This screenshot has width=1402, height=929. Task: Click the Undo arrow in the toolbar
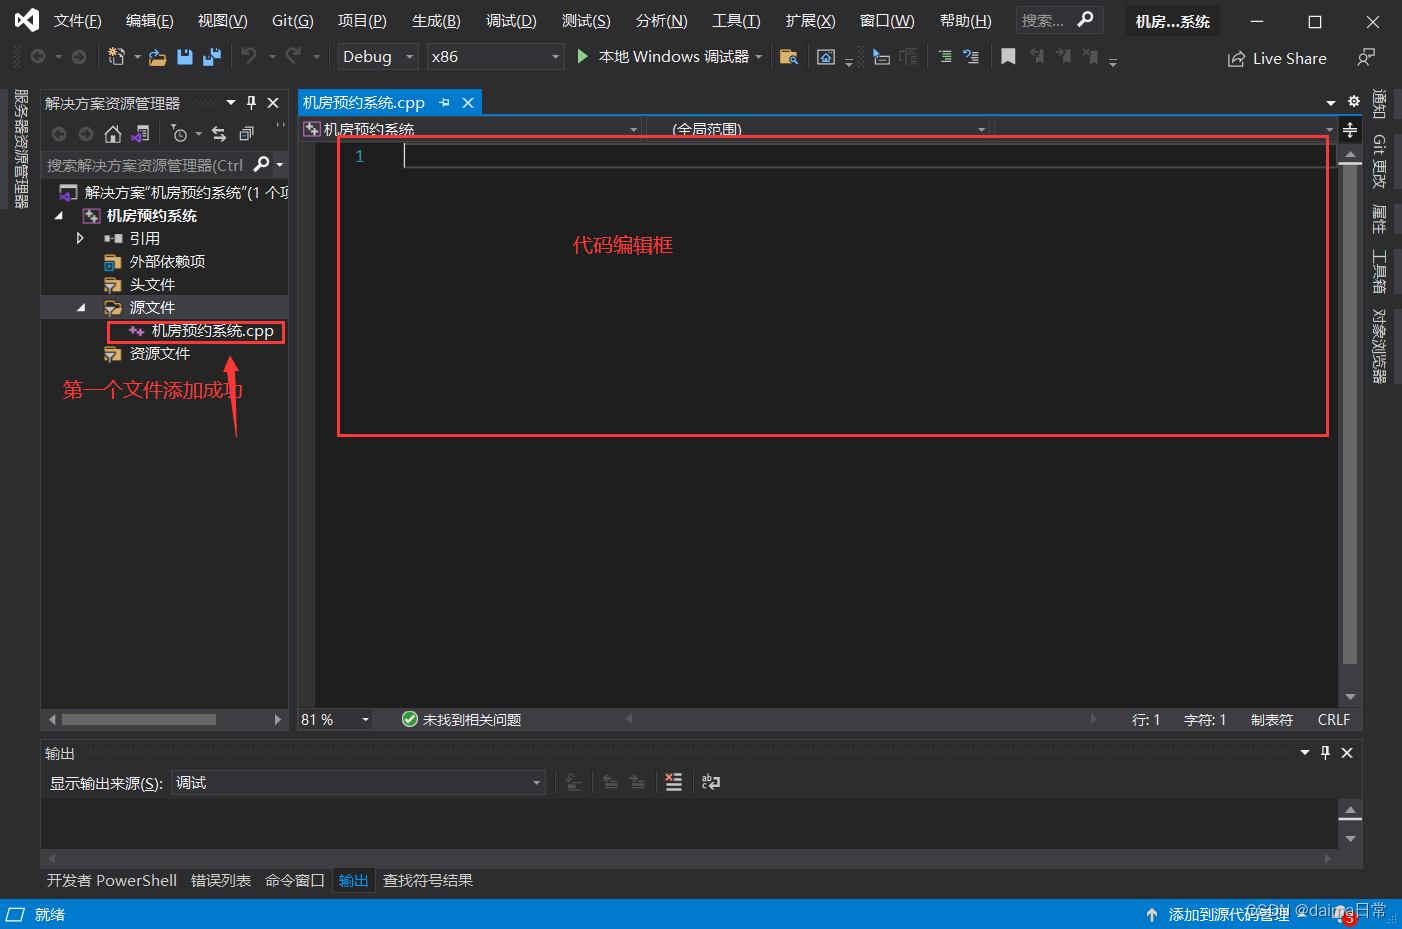coord(249,56)
